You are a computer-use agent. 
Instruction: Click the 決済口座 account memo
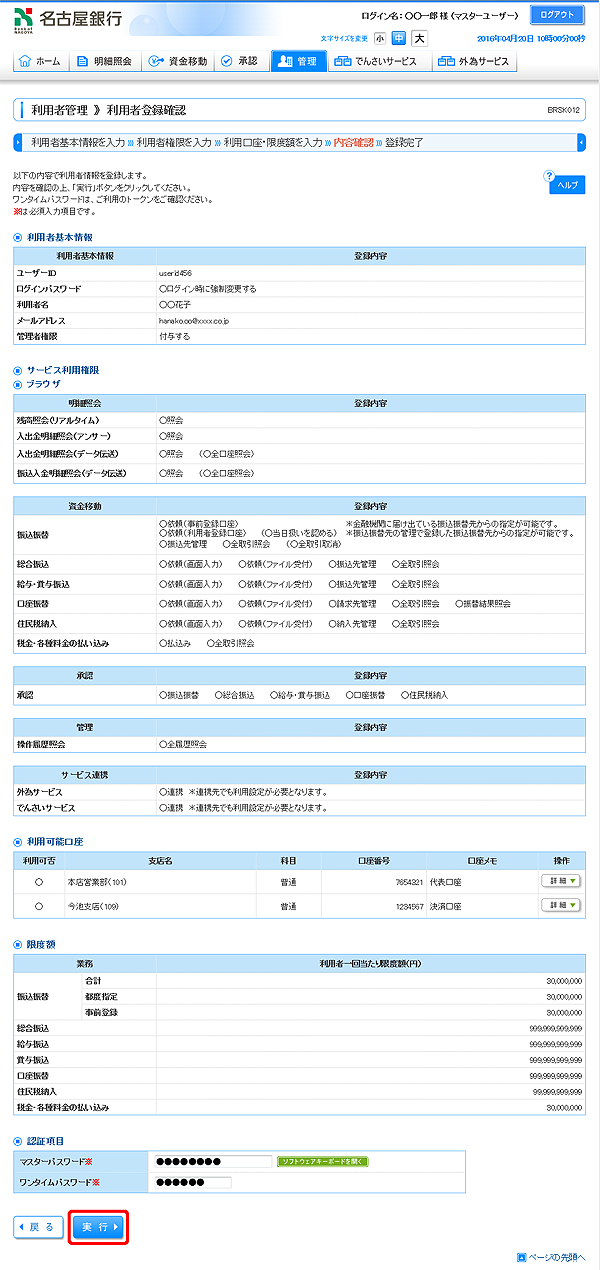pos(446,904)
